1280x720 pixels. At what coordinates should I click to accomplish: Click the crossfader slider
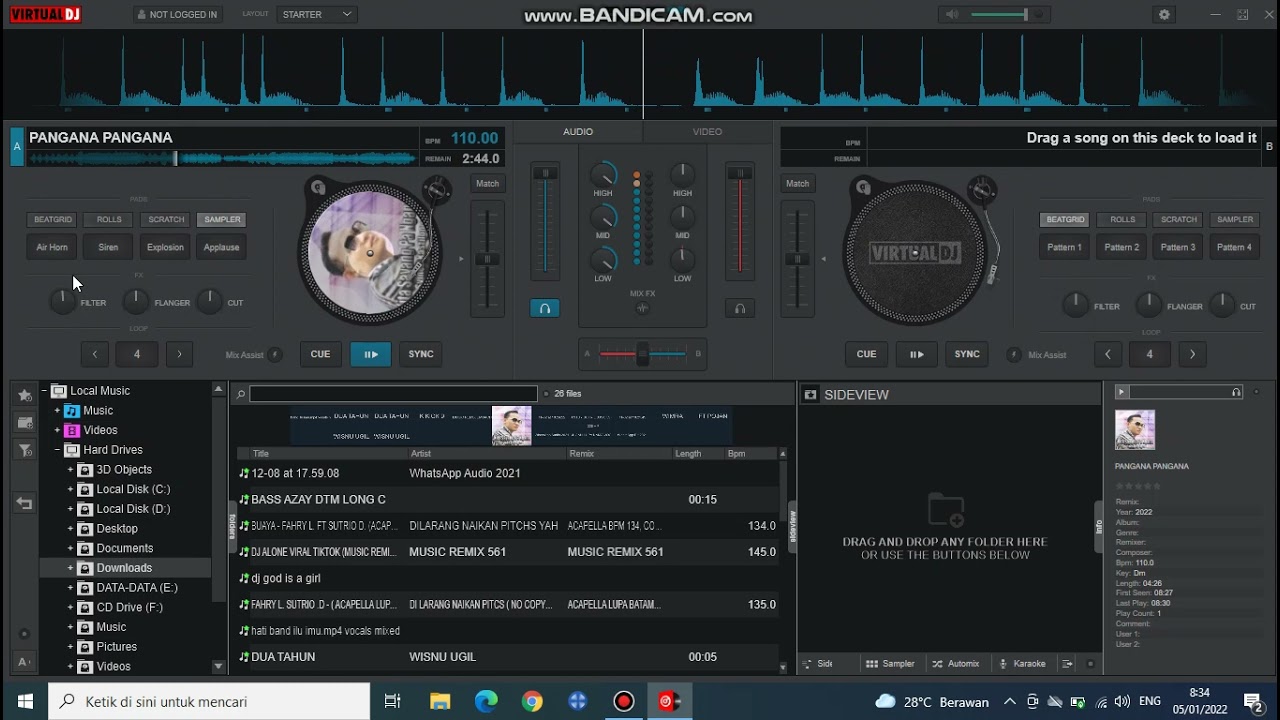pos(643,354)
